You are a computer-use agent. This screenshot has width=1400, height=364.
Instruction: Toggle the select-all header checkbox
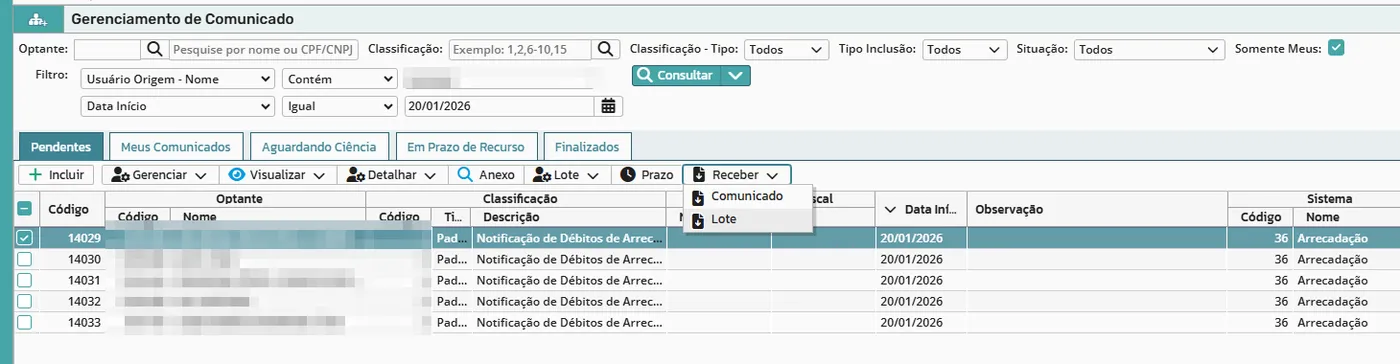(25, 209)
